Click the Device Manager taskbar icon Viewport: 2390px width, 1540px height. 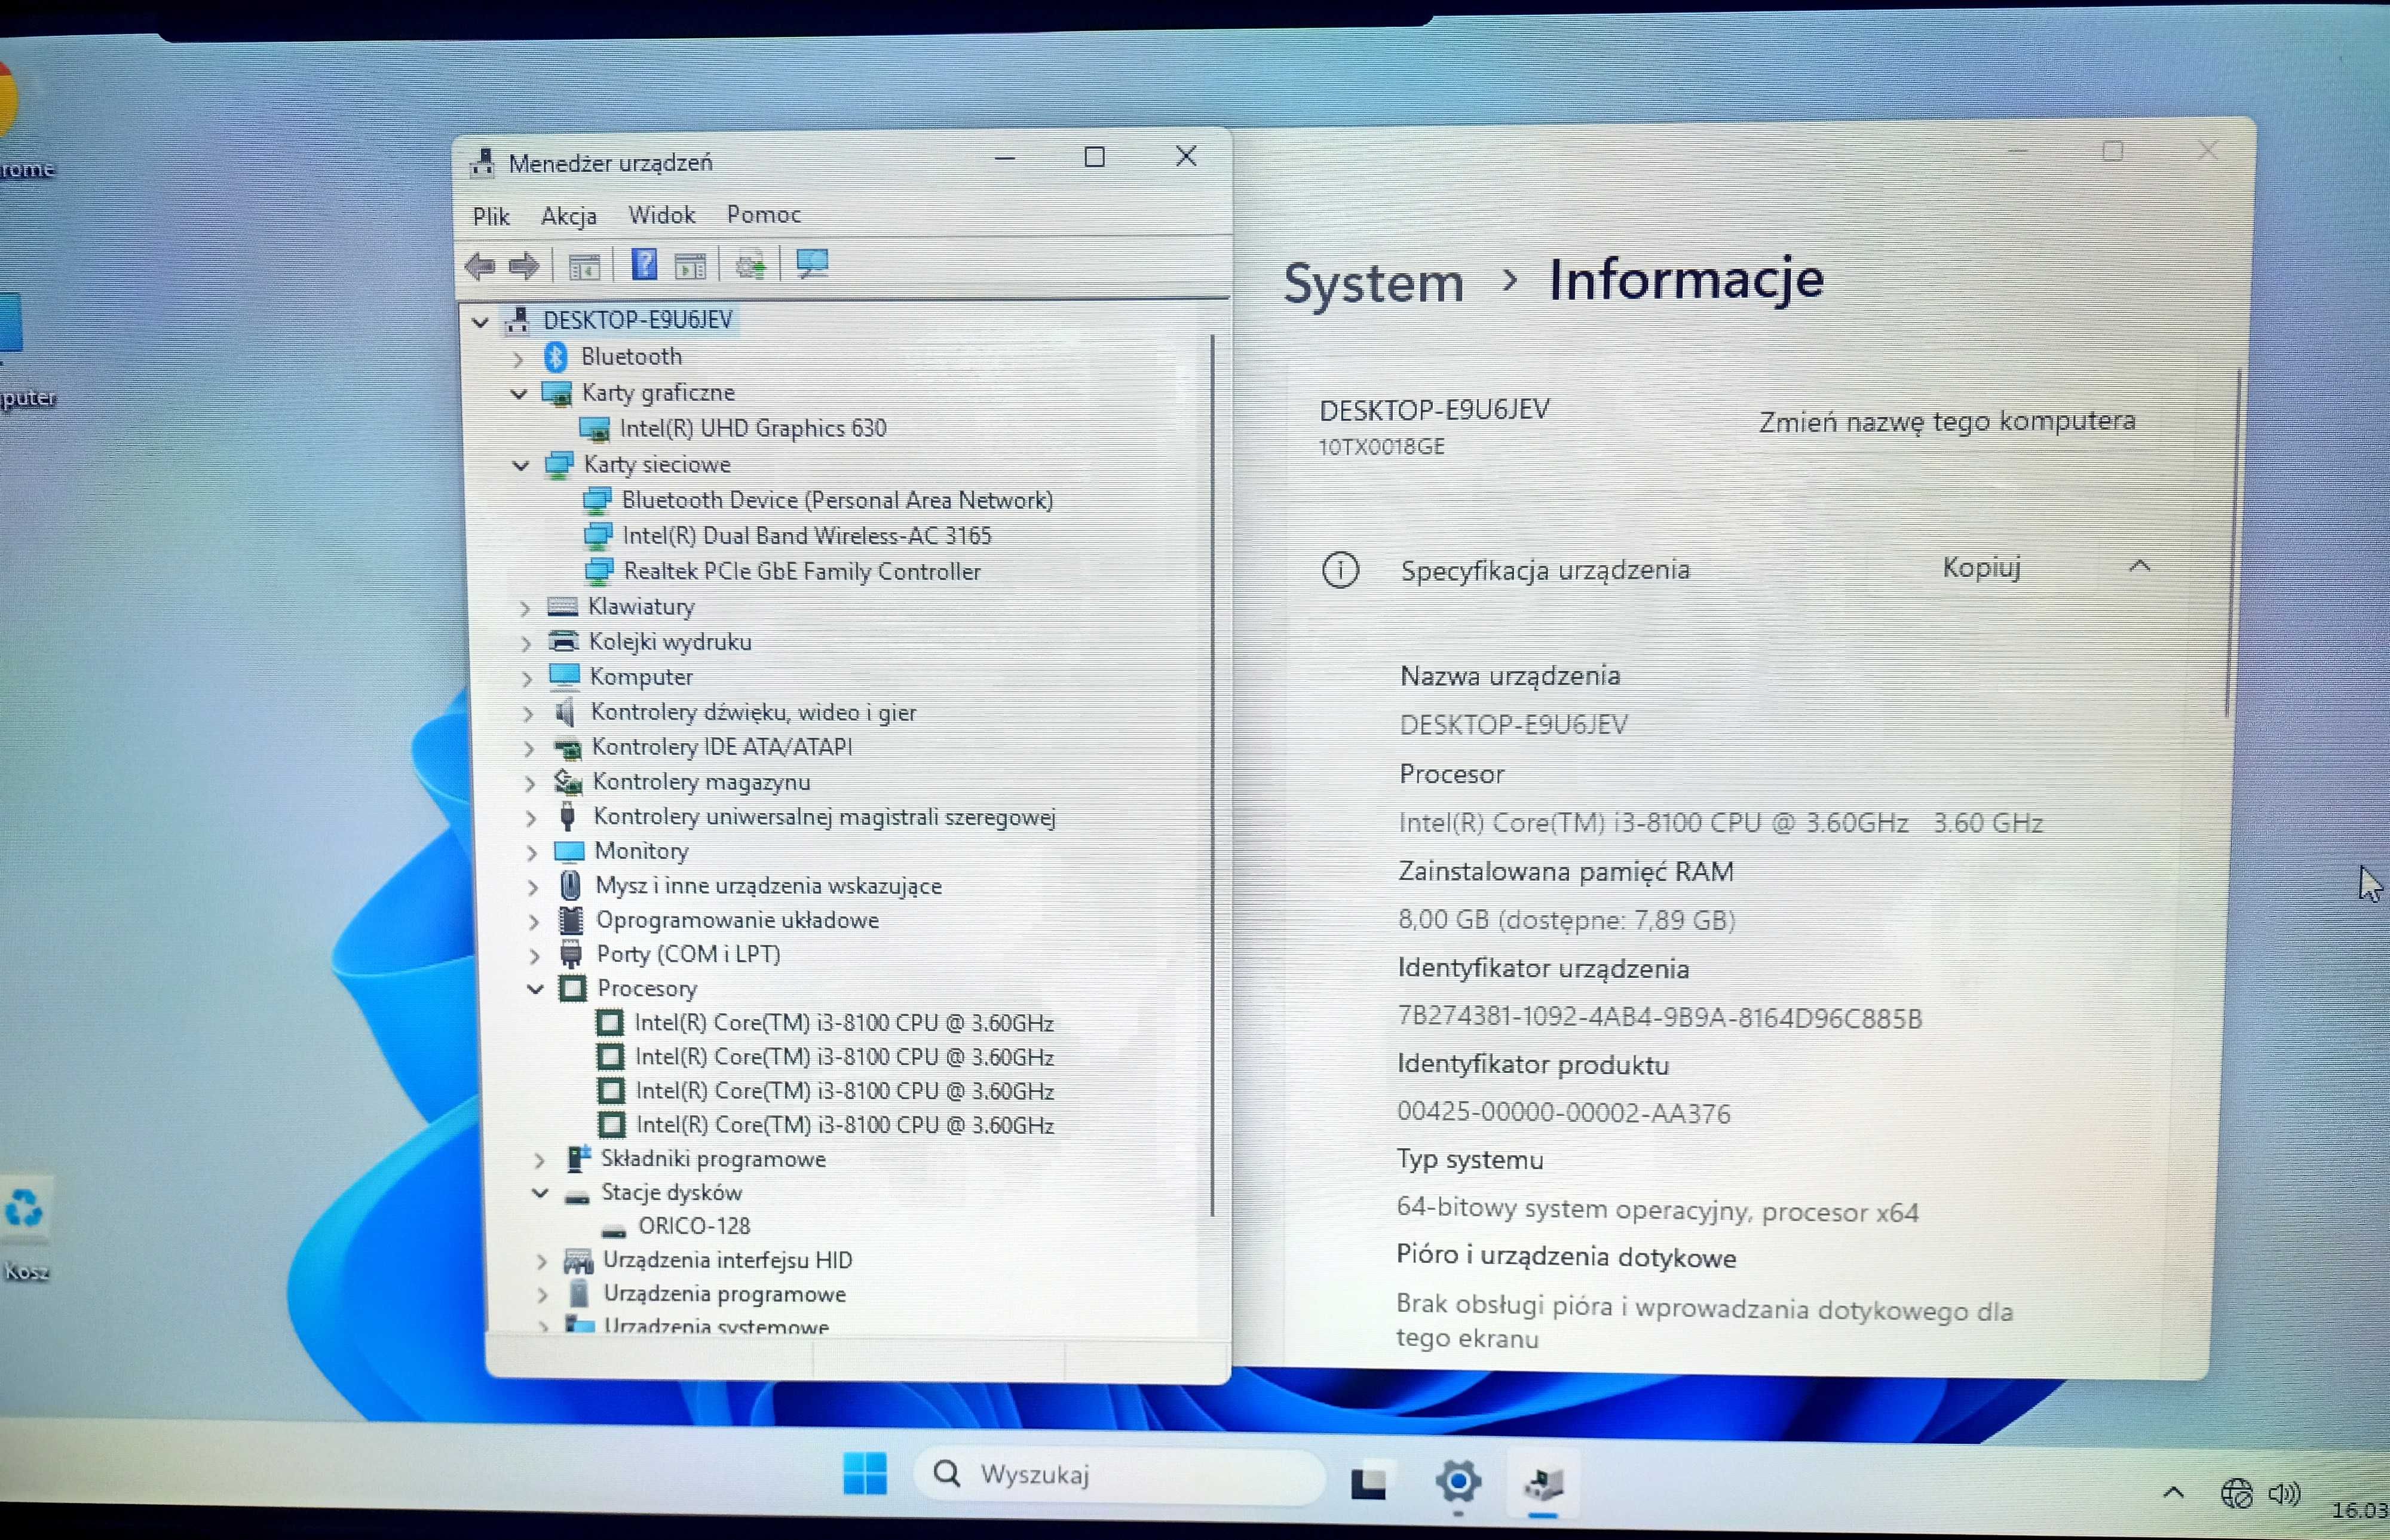(1543, 1484)
